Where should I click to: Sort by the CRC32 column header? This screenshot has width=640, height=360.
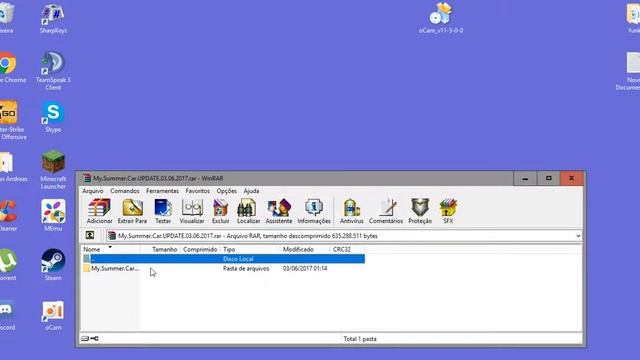[x=347, y=249]
